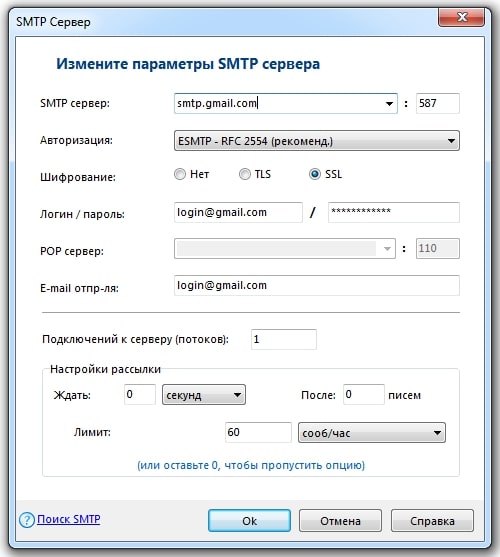Select the SSL encryption option
Screen dimensions: 500x557
coord(315,174)
